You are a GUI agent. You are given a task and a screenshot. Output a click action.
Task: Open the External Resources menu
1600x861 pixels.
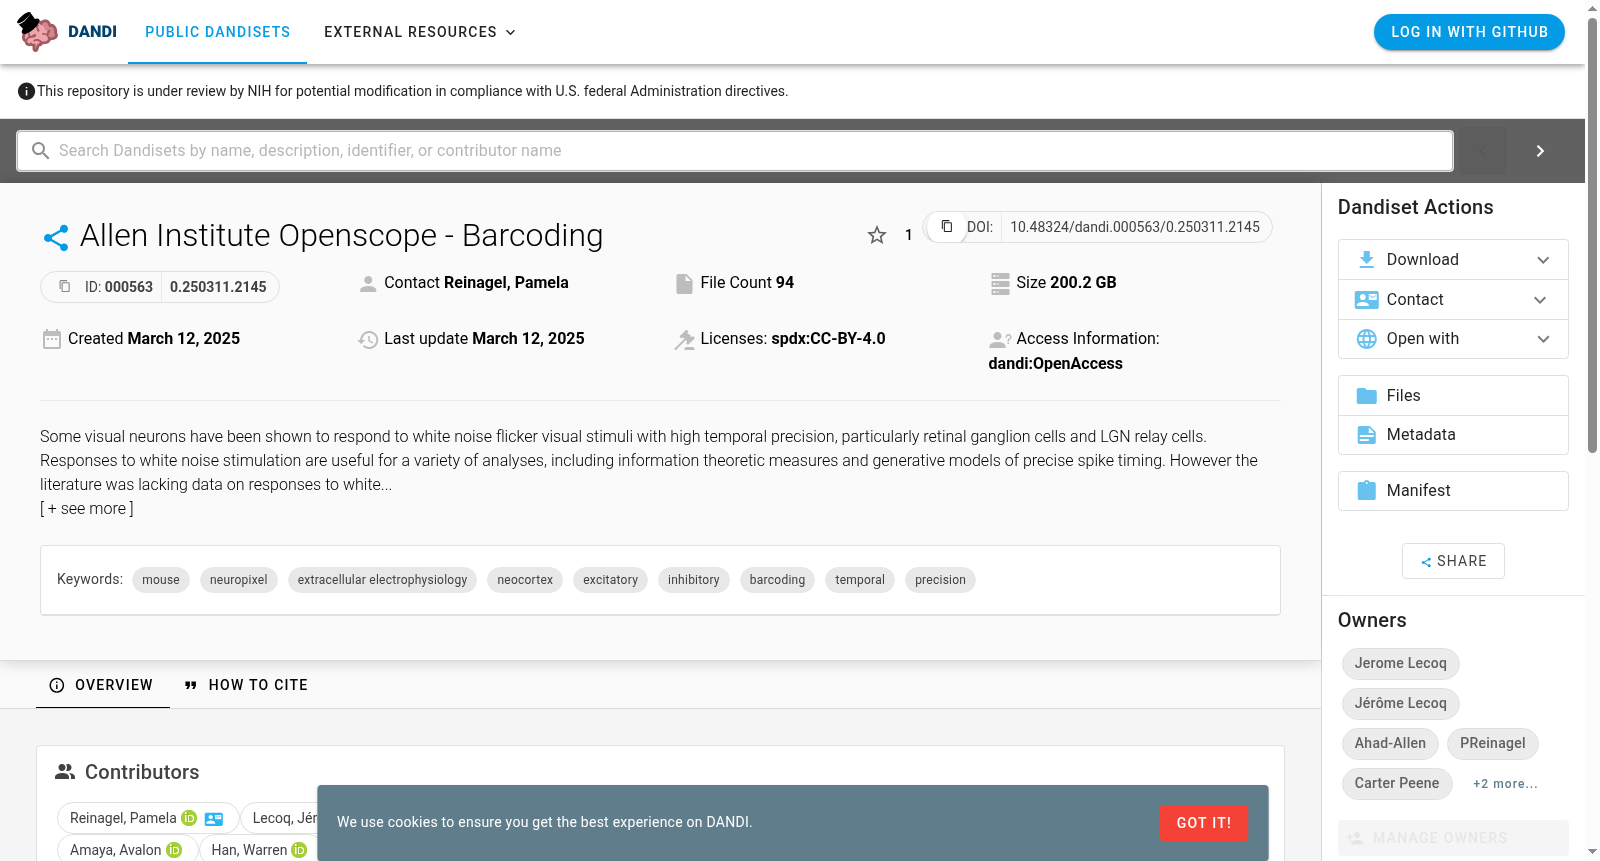click(x=420, y=32)
